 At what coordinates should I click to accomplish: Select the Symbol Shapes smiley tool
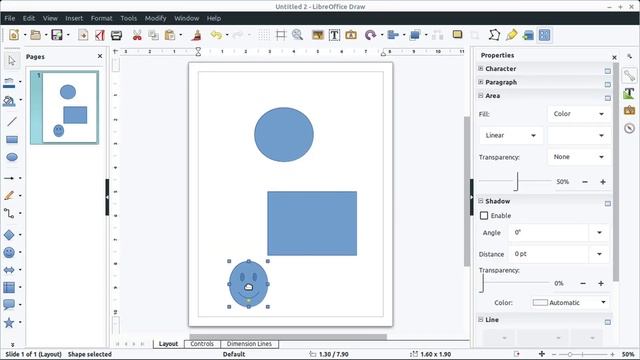point(9,252)
